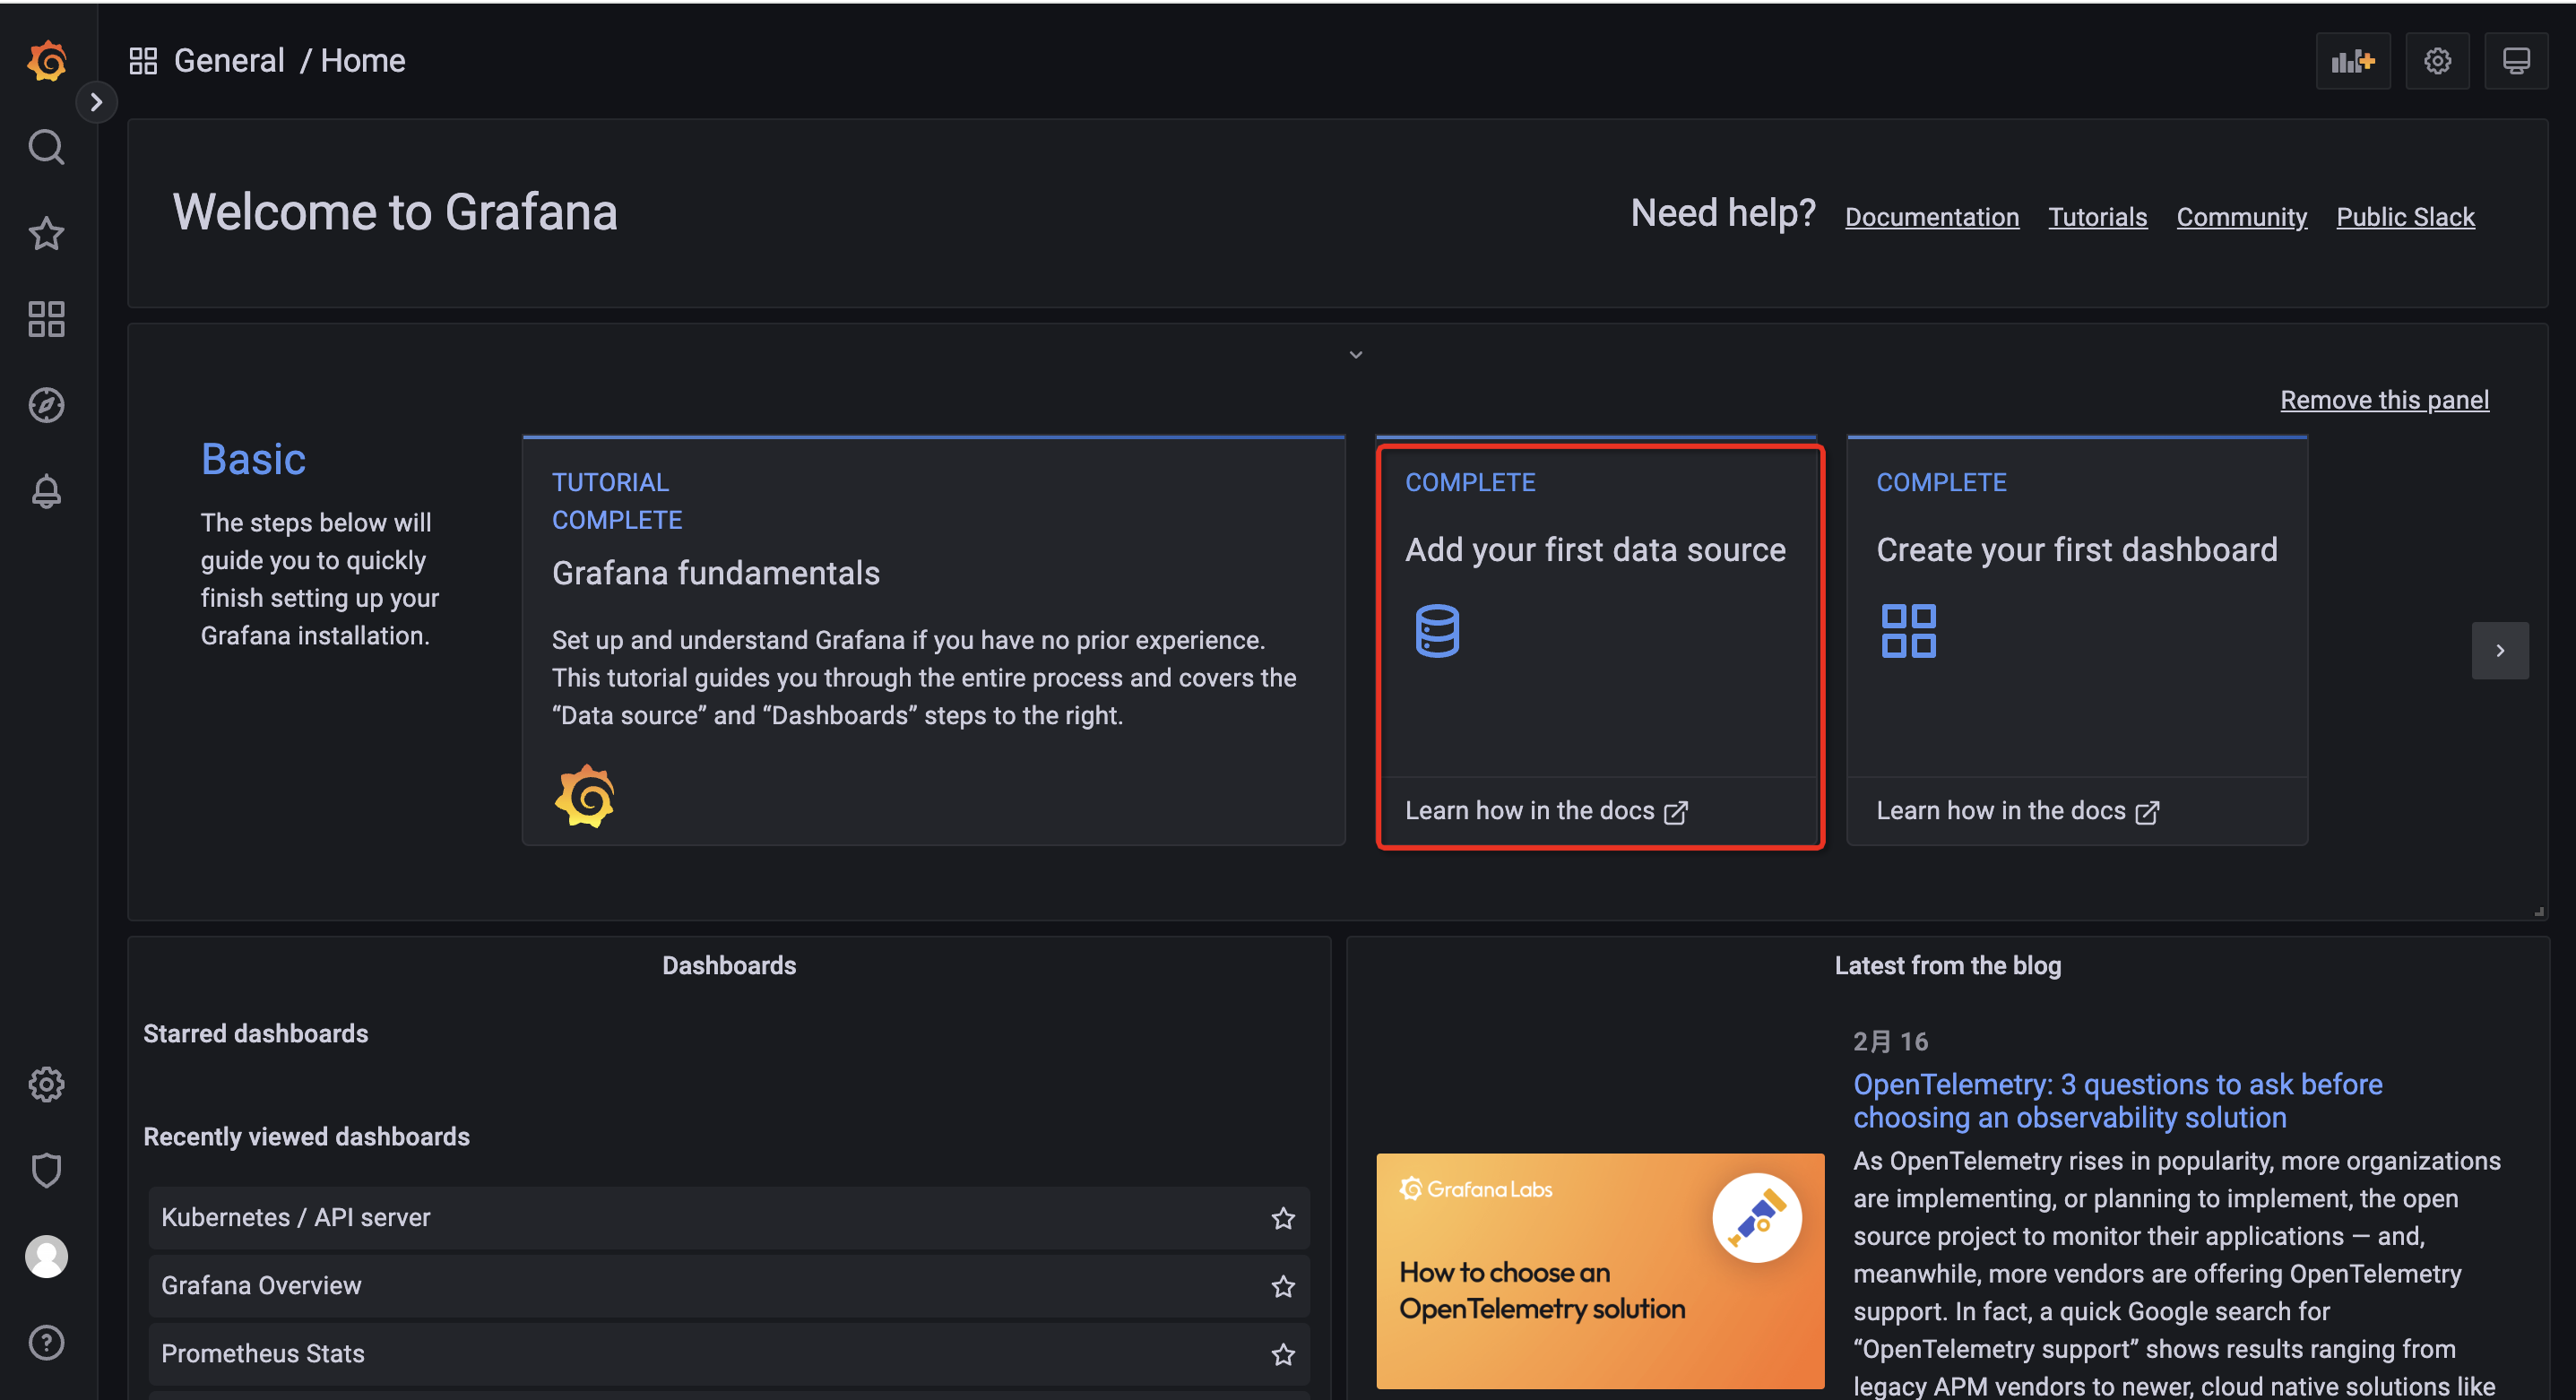The height and width of the screenshot is (1400, 2576).
Task: Cycle view mode with monitor icon
Action: click(2516, 61)
